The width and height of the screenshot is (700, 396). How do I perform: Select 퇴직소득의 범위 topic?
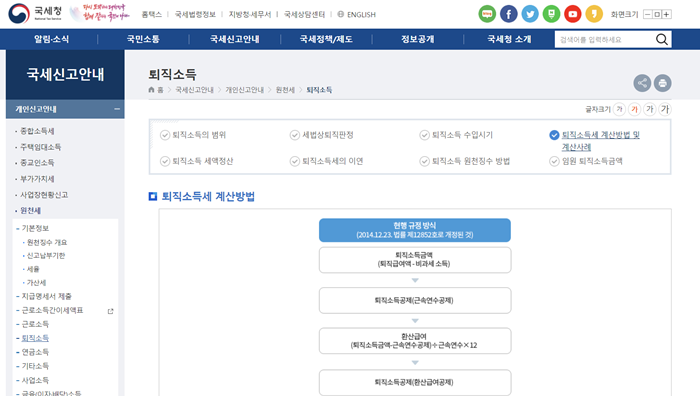pos(193,135)
